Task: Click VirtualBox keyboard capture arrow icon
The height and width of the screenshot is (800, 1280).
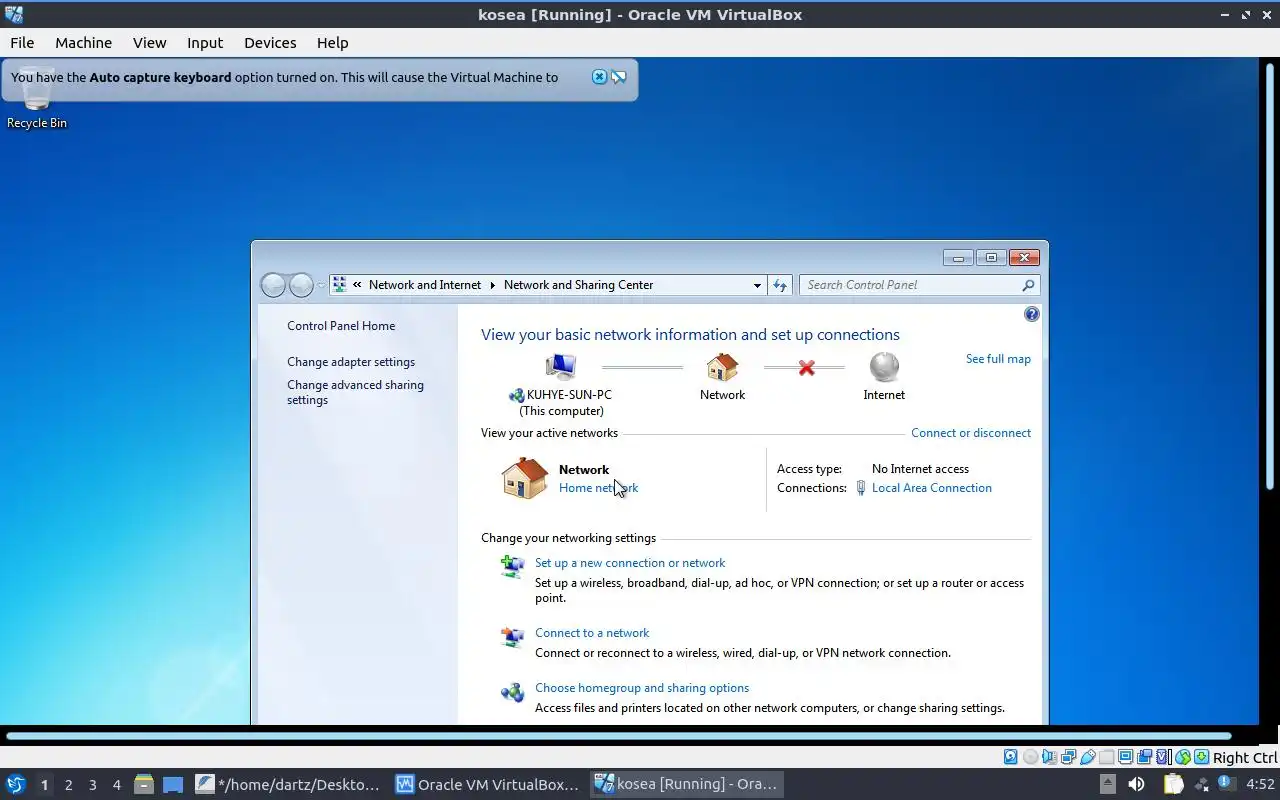Action: (x=1202, y=757)
